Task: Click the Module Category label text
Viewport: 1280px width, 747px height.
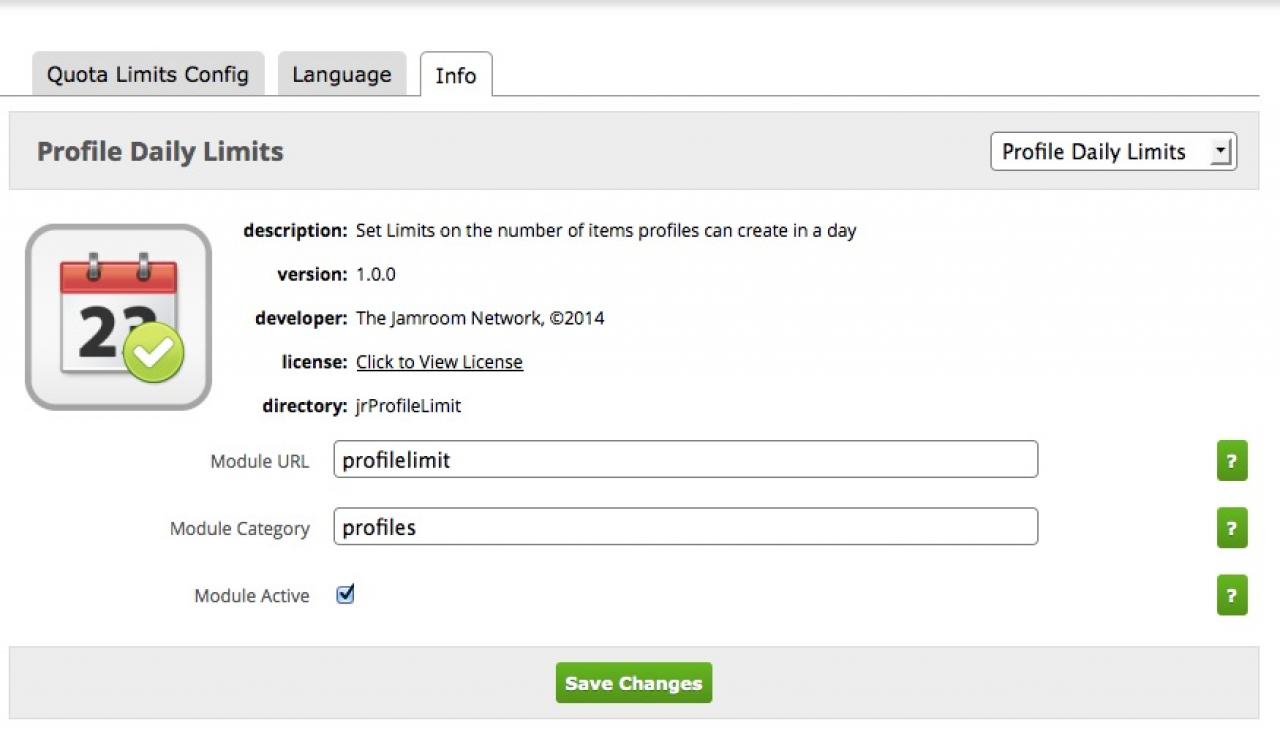Action: [x=239, y=529]
